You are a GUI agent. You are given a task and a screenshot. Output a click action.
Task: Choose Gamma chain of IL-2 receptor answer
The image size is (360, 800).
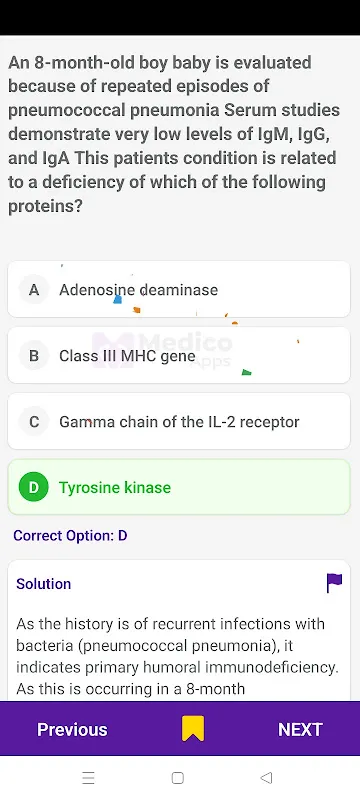[179, 421]
